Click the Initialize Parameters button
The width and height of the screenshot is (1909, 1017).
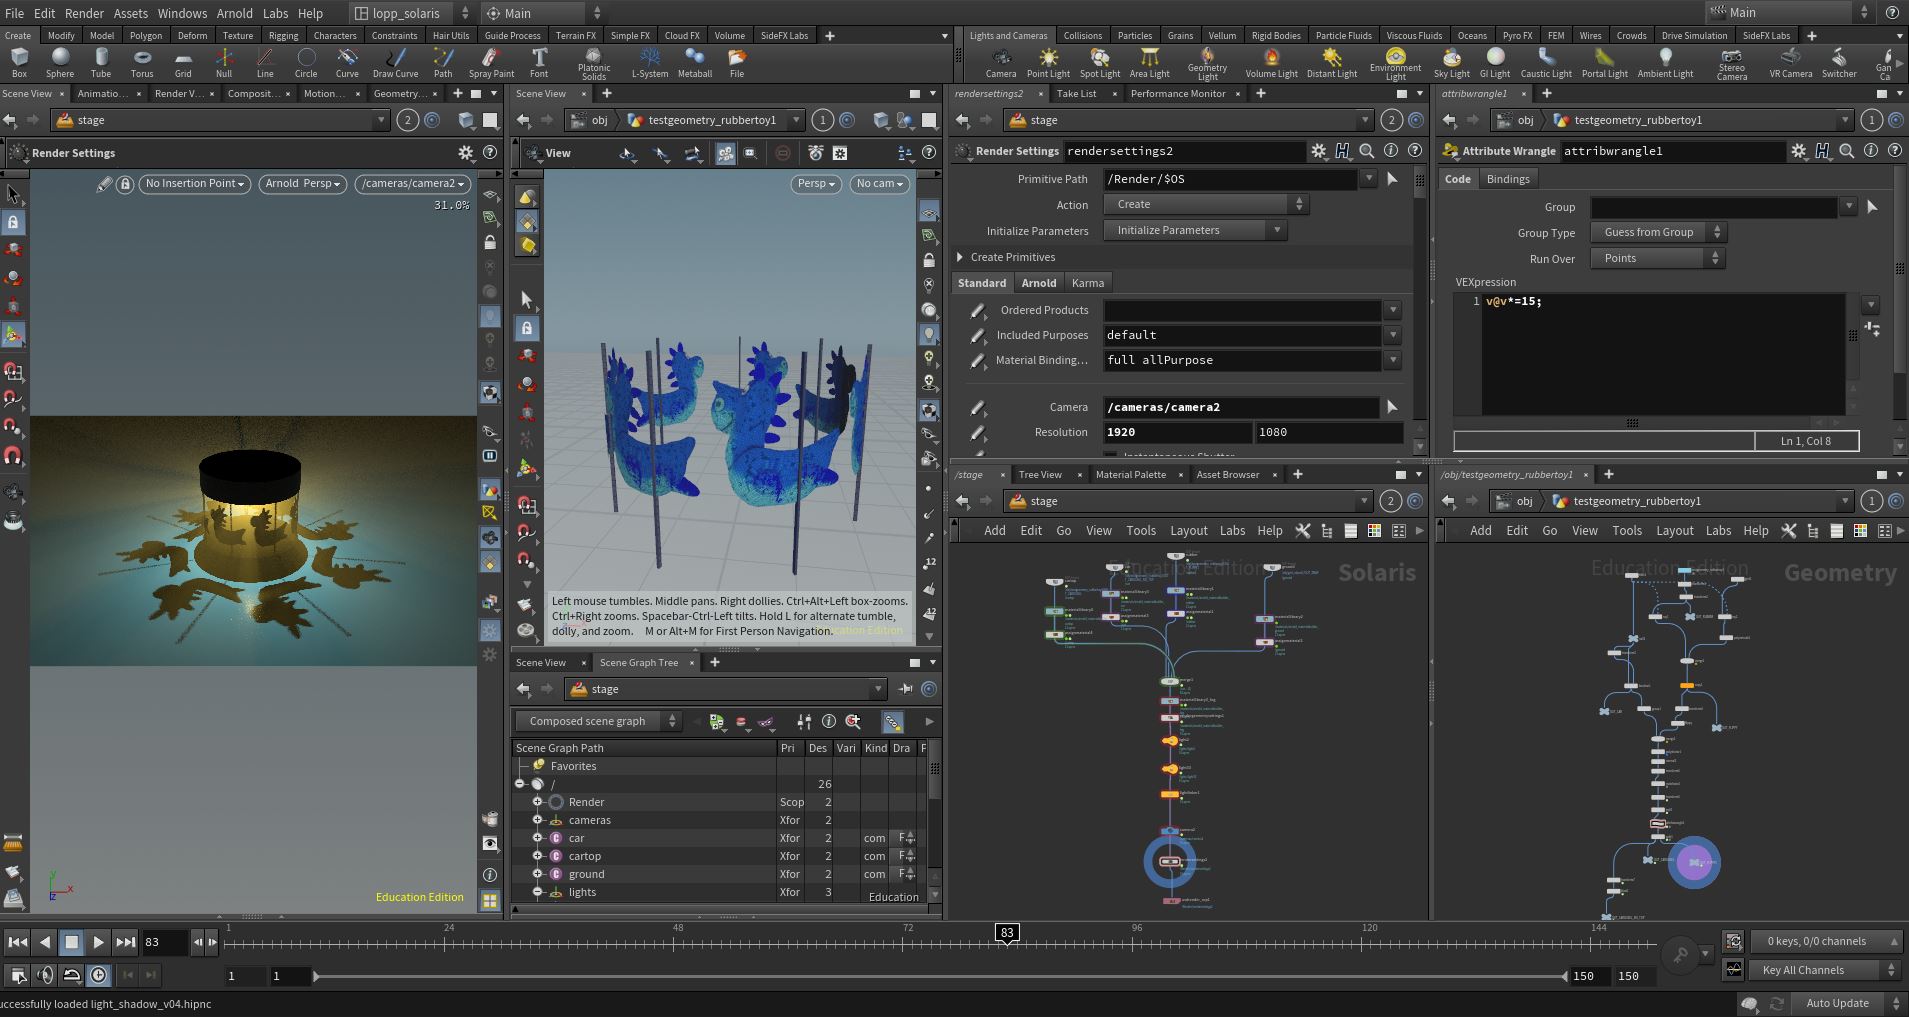[1195, 230]
